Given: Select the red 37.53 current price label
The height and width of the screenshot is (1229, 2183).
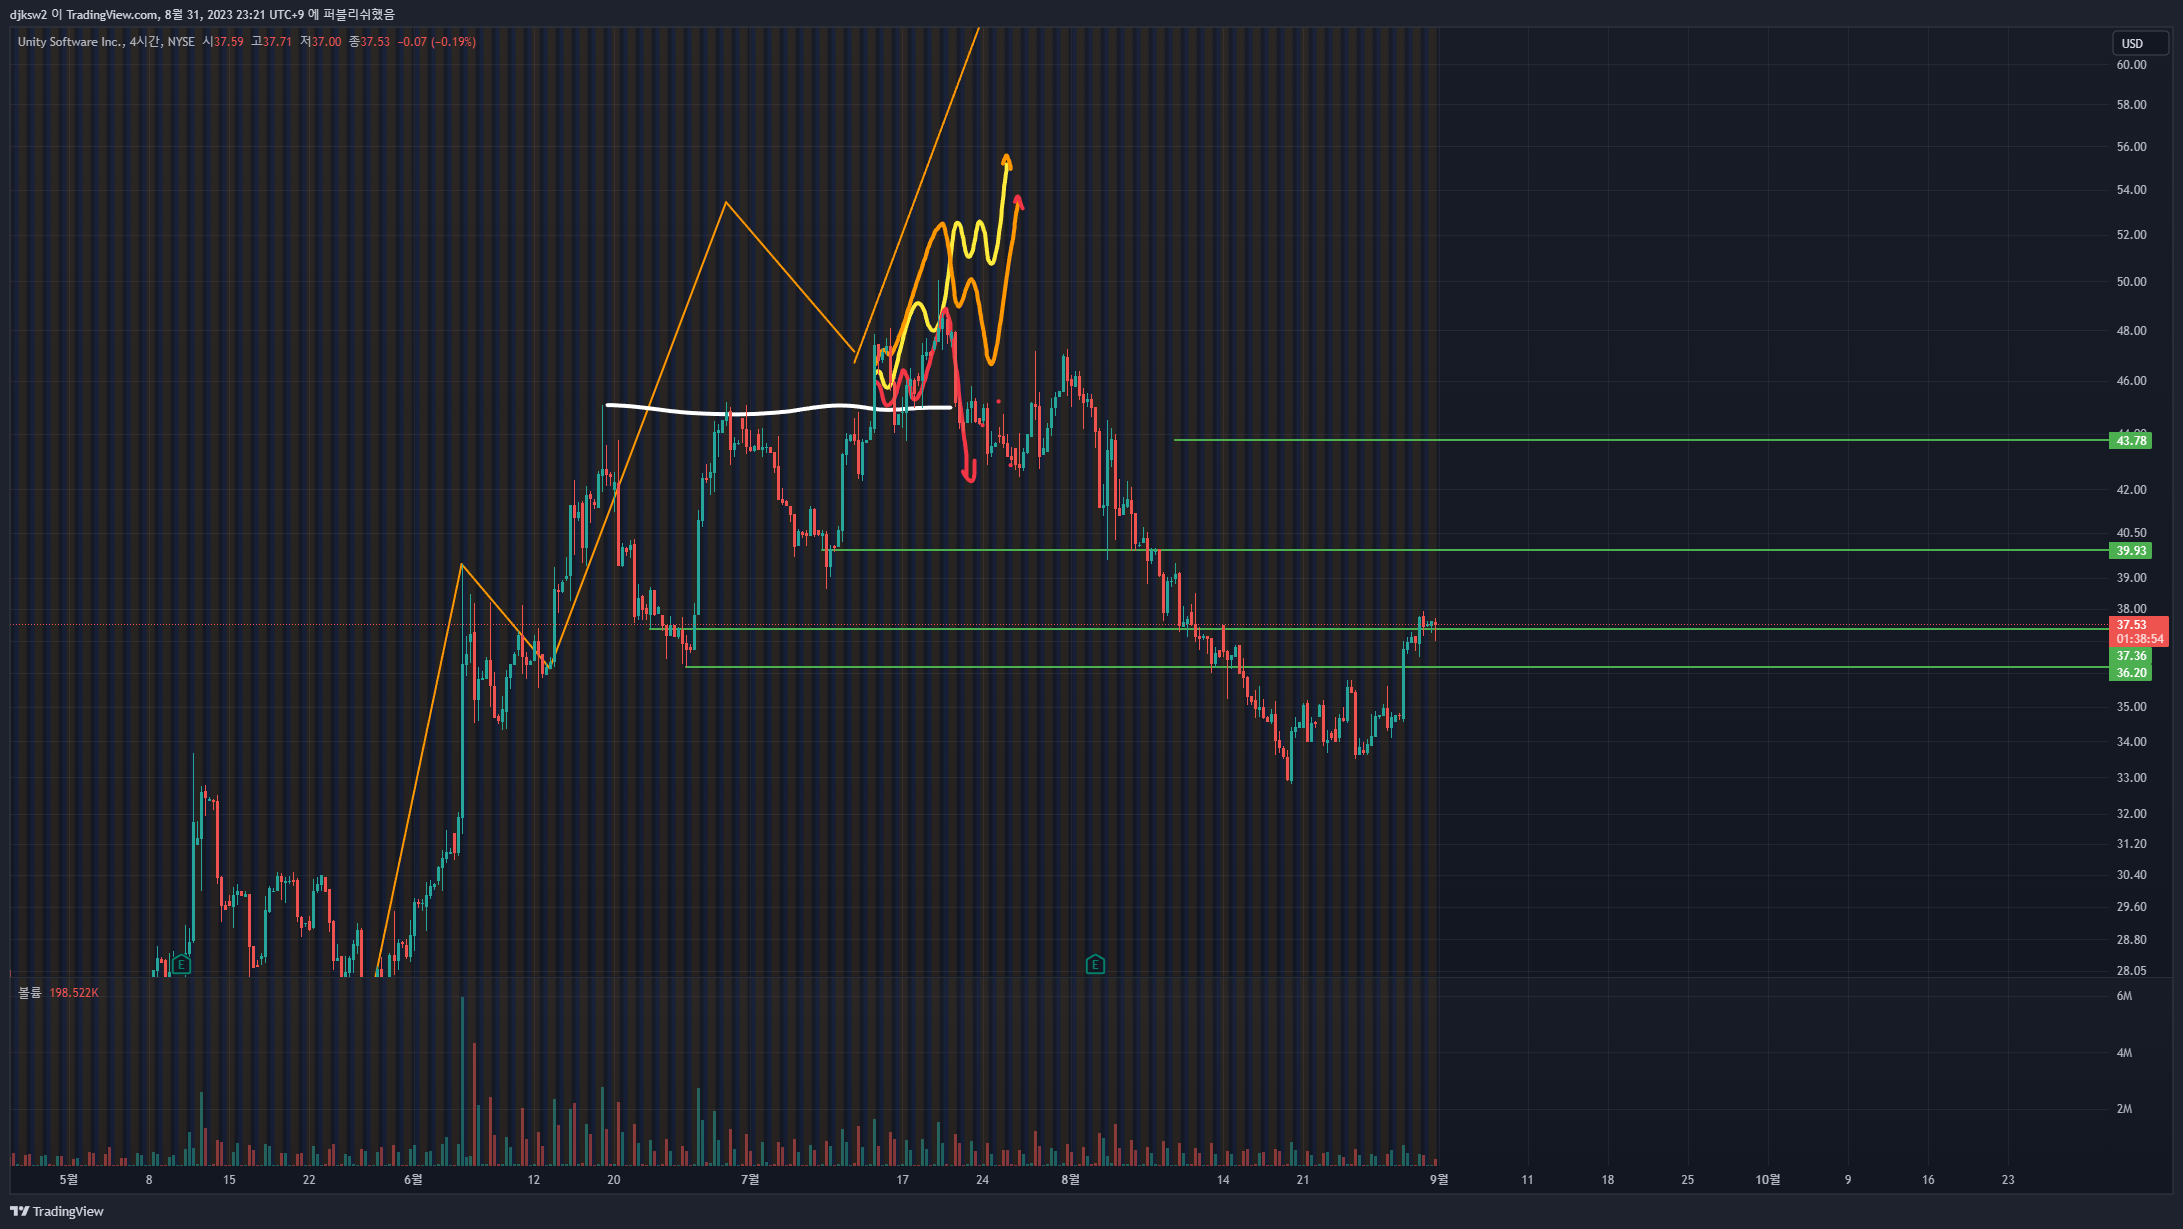Looking at the screenshot, I should coord(2131,625).
